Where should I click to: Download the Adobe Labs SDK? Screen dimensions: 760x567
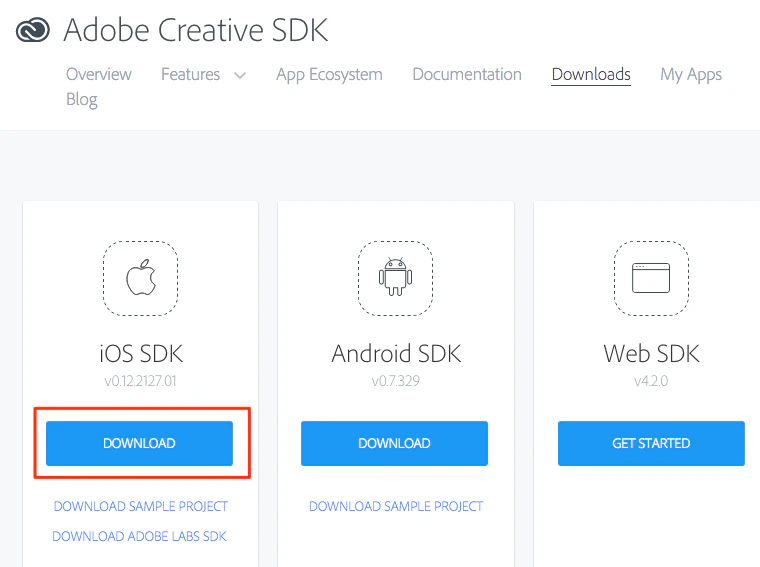coord(140,536)
